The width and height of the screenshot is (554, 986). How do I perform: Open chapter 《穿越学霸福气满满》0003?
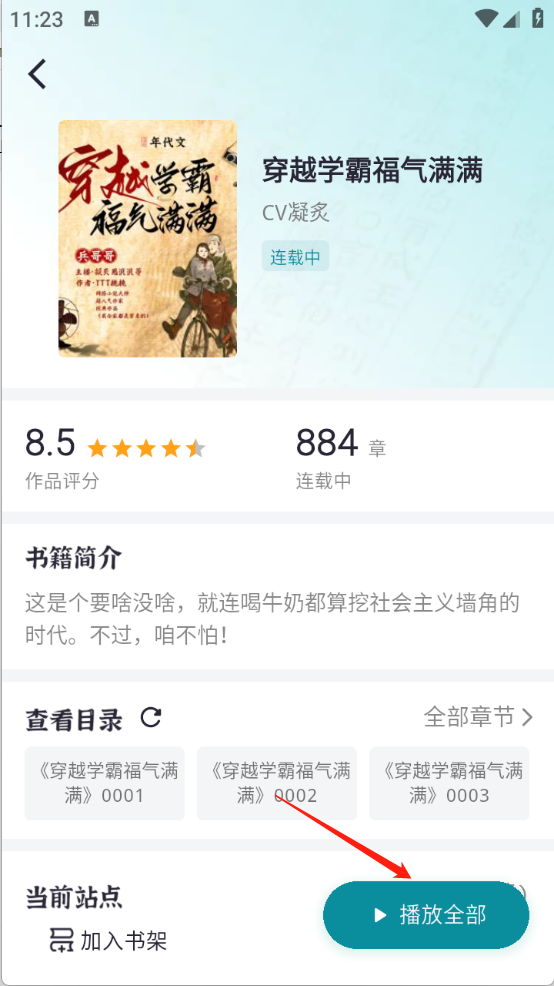point(449,784)
